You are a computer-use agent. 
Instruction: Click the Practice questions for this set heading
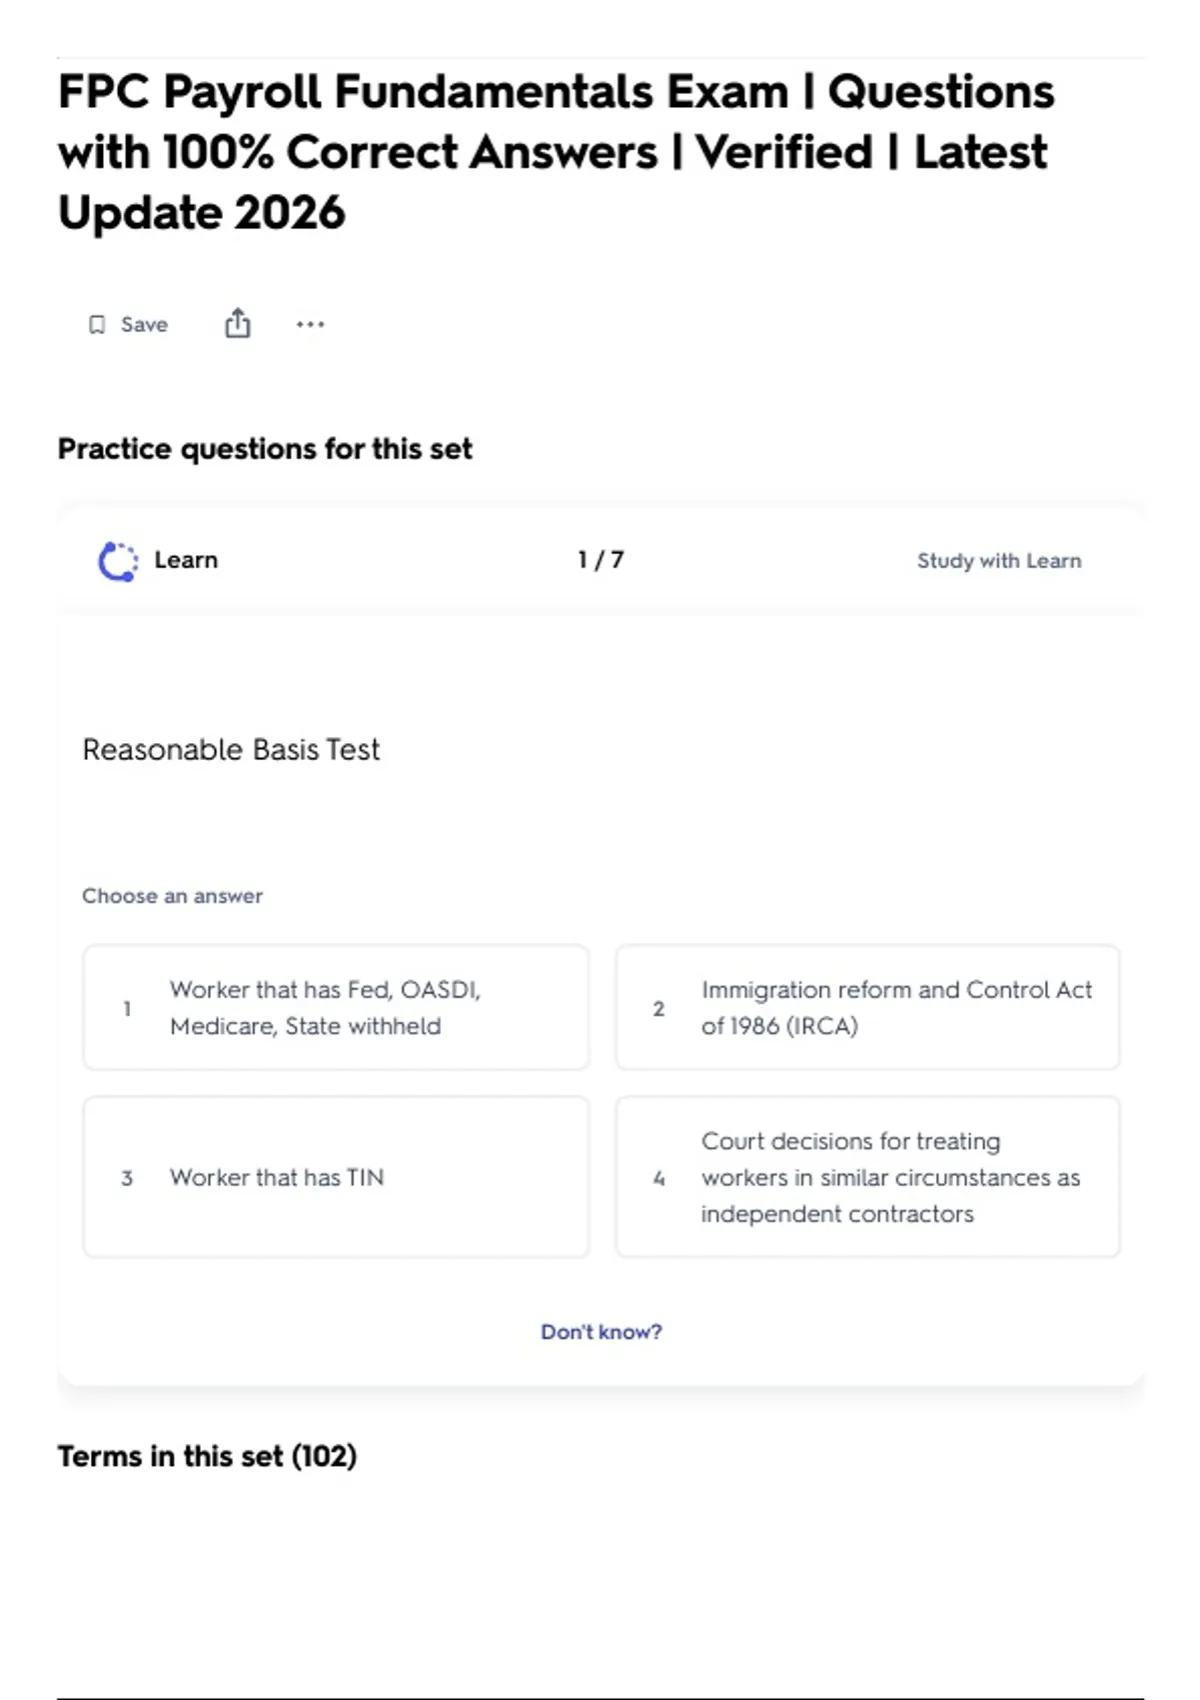[265, 449]
